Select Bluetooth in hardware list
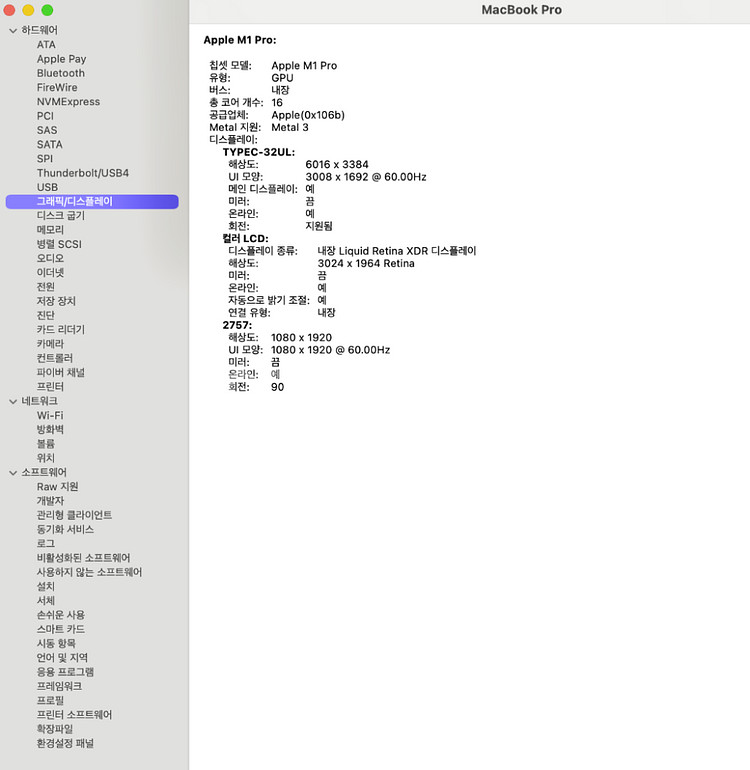Image resolution: width=750 pixels, height=770 pixels. pyautogui.click(x=61, y=73)
